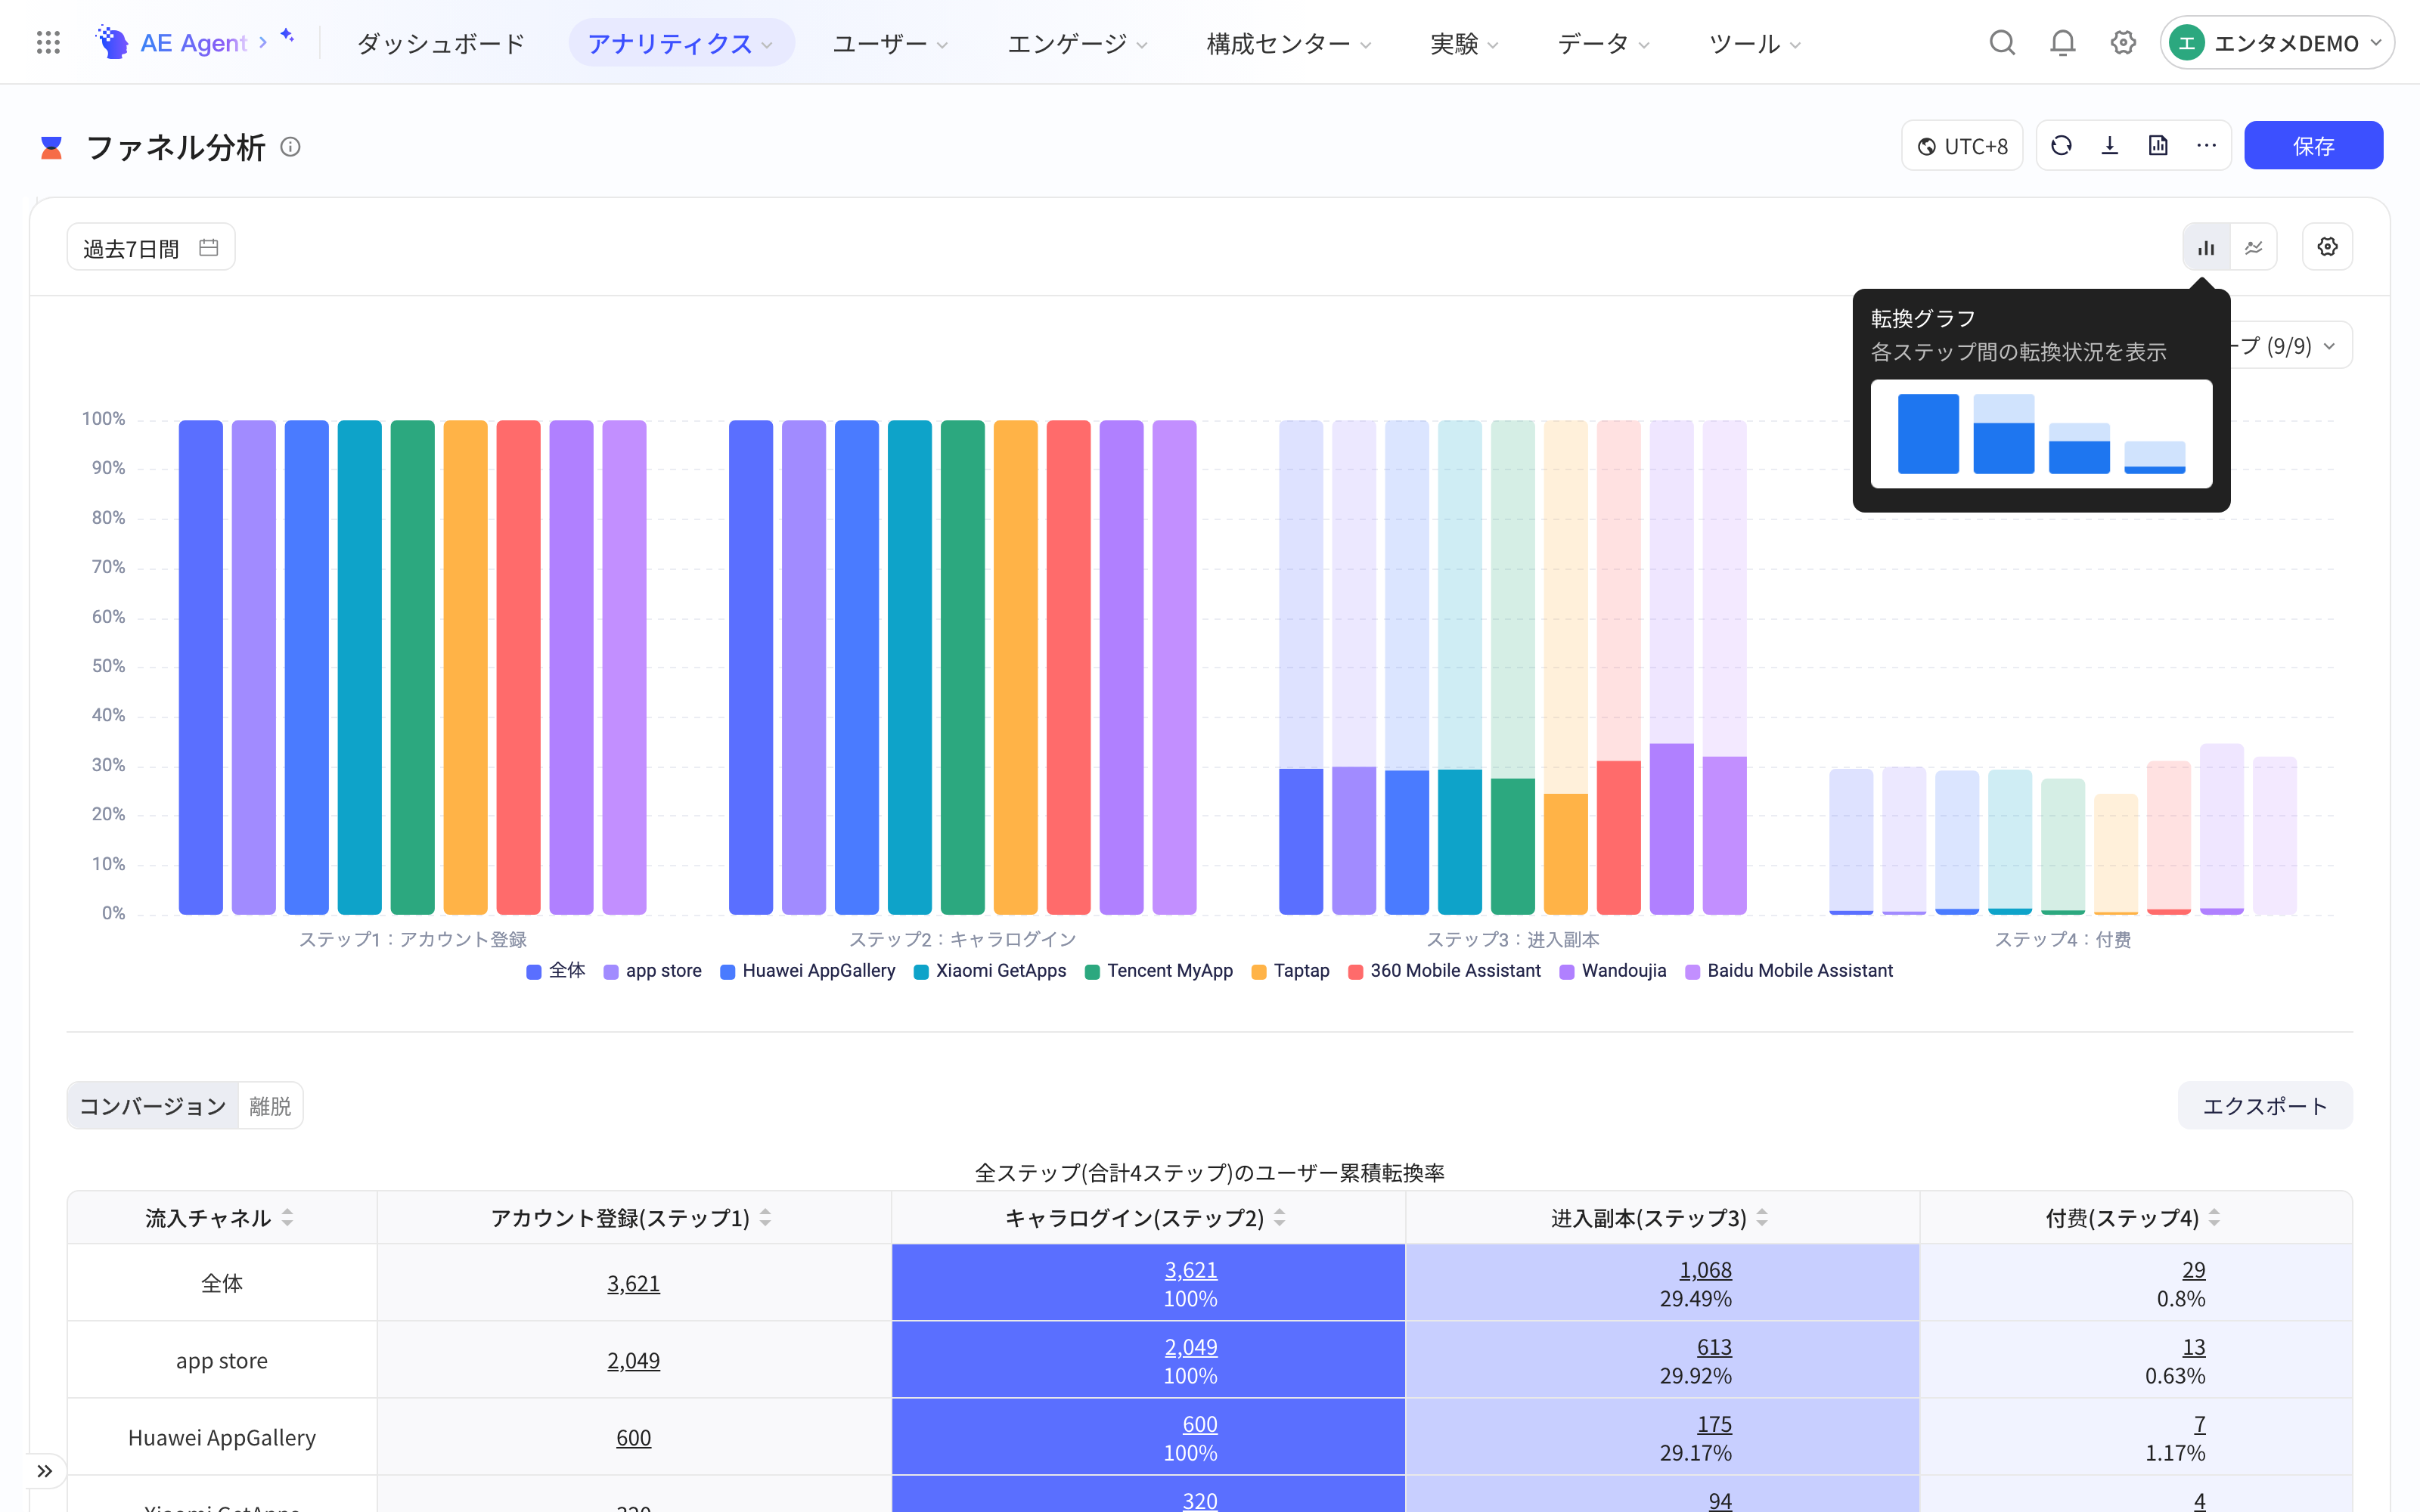This screenshot has height=1512, width=2420.
Task: Click the UTC+8 timezone button
Action: pos(1962,146)
